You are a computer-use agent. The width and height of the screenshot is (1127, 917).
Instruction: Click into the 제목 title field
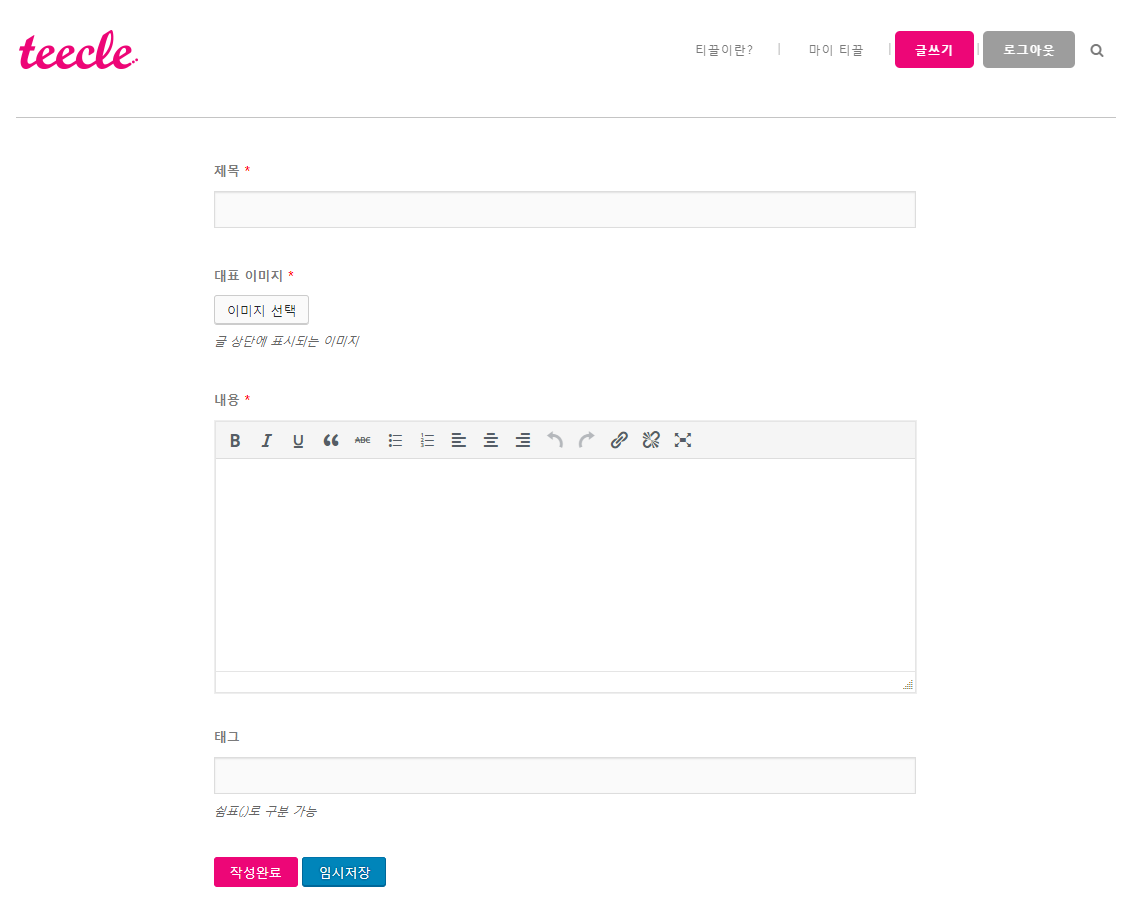coord(565,210)
